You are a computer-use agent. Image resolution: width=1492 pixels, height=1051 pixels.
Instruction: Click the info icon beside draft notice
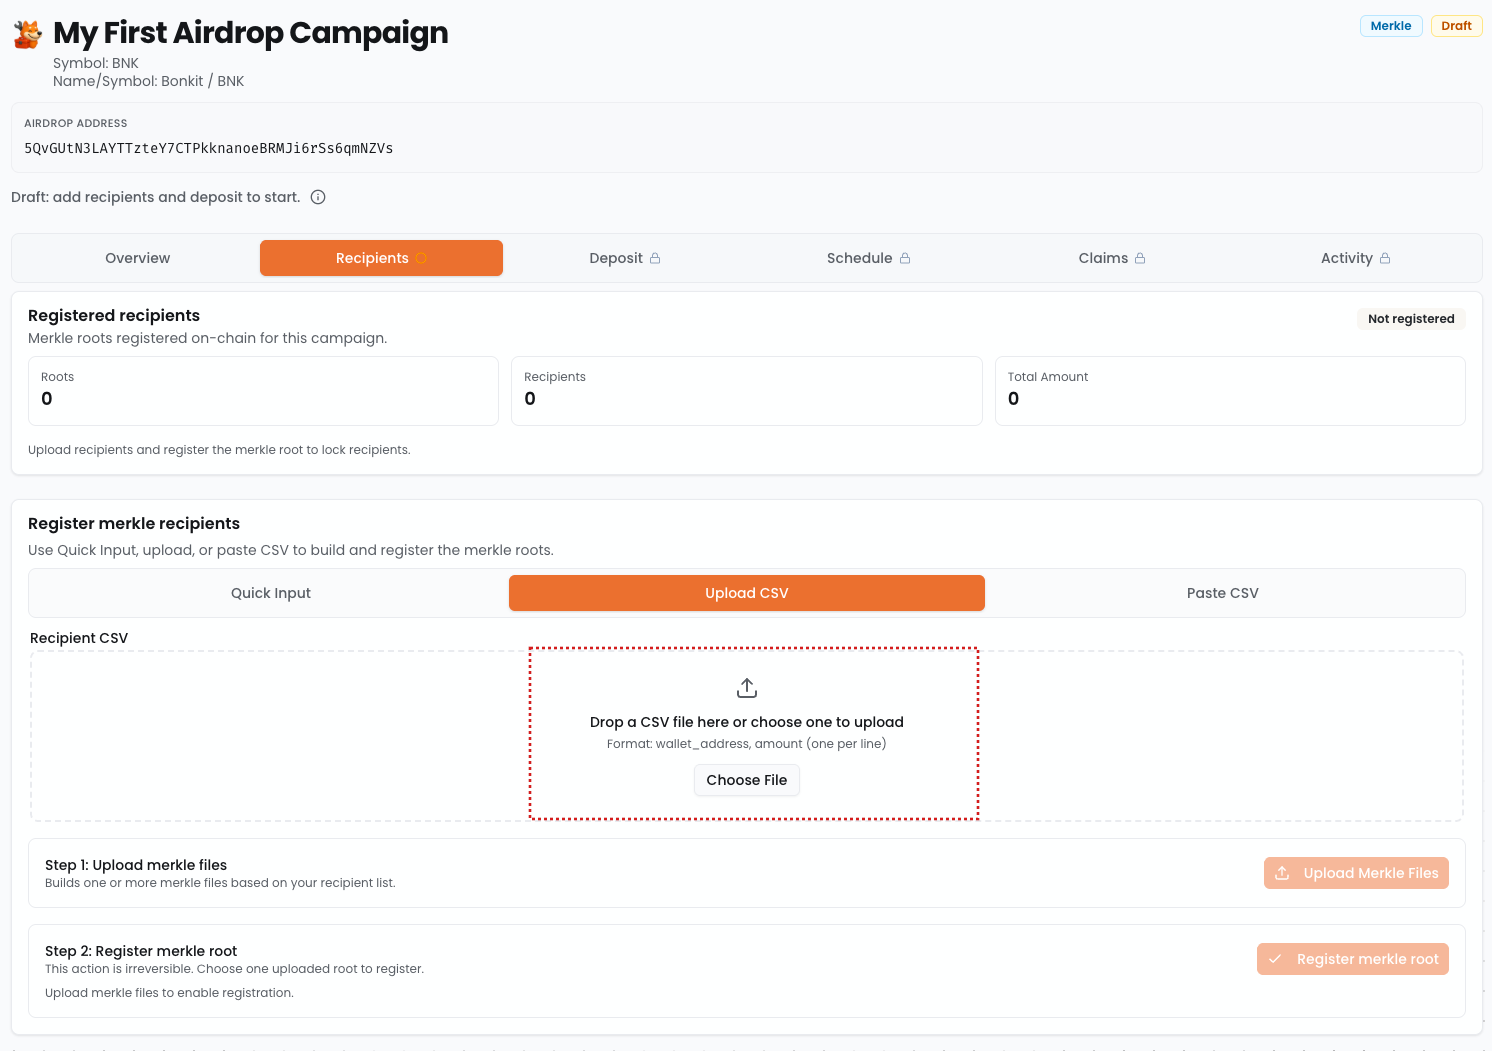point(318,197)
